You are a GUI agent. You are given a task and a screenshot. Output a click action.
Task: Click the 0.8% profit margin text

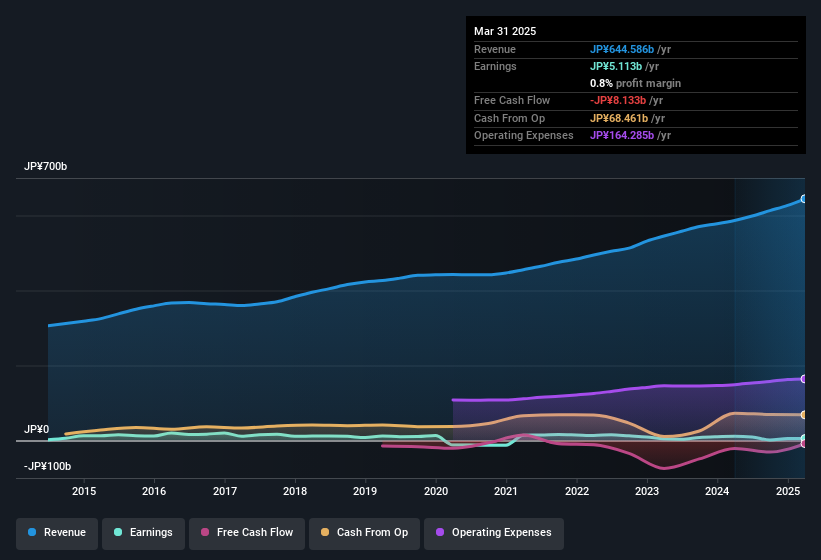coord(635,83)
